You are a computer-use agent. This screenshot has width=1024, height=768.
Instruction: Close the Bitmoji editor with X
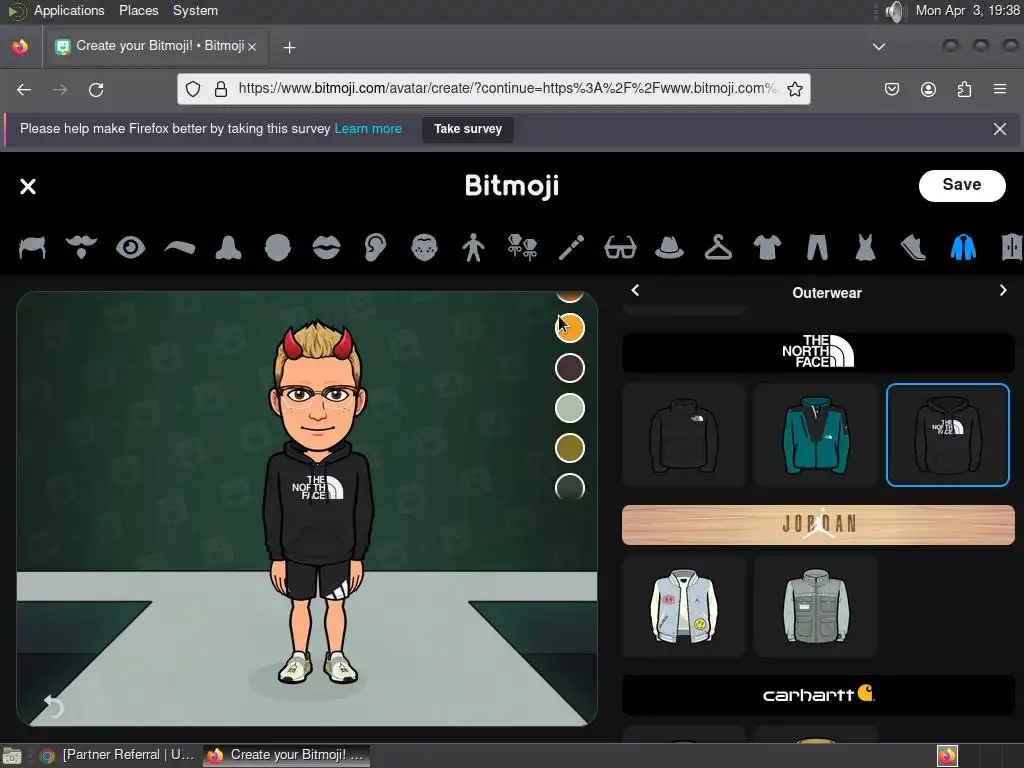[x=28, y=187]
